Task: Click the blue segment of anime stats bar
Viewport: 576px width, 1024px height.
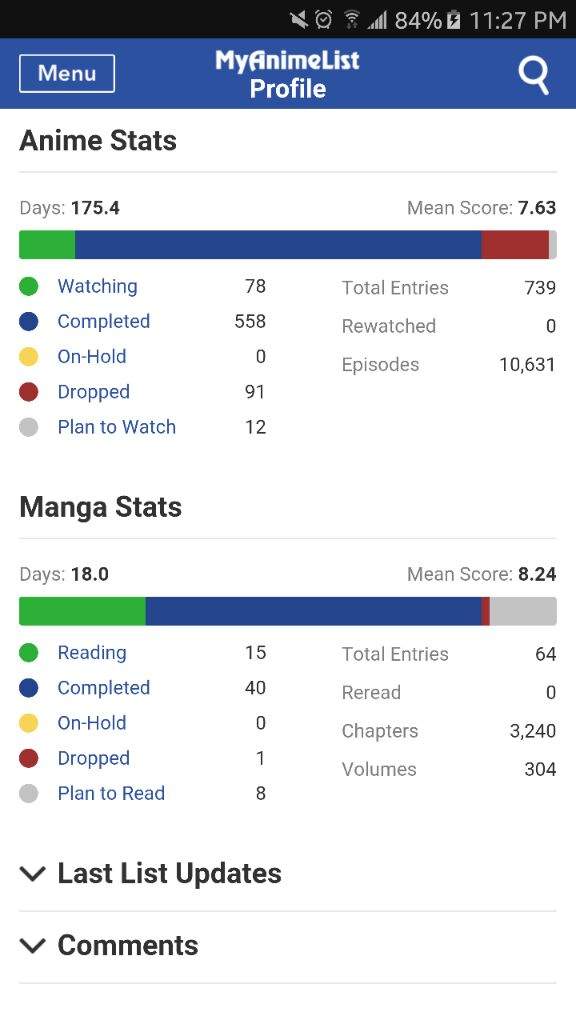Action: pyautogui.click(x=278, y=245)
